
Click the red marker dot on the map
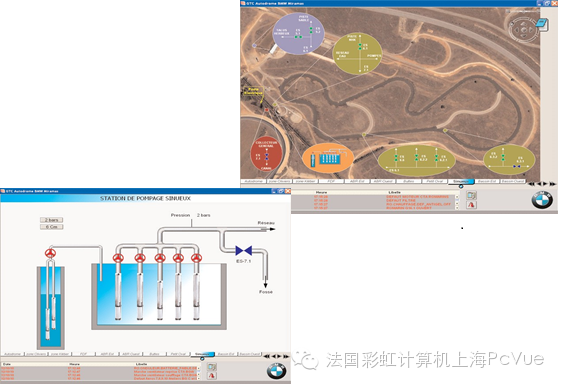coord(266,110)
